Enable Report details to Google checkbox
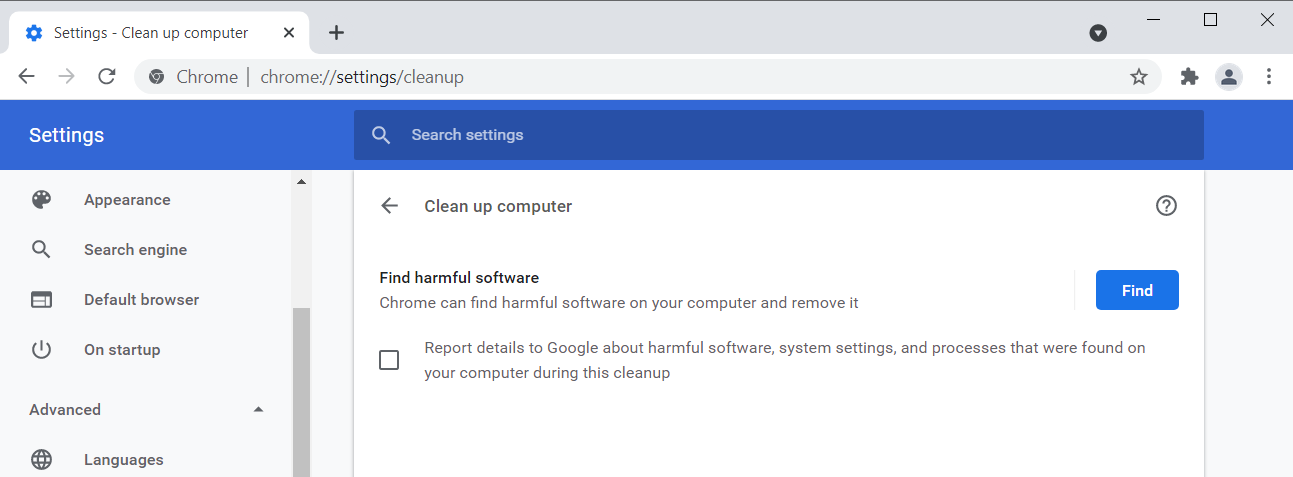 tap(389, 360)
